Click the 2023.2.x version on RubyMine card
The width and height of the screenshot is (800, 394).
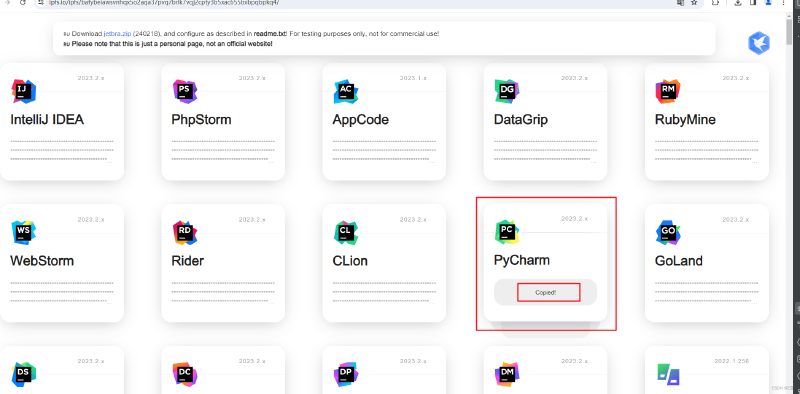click(736, 78)
